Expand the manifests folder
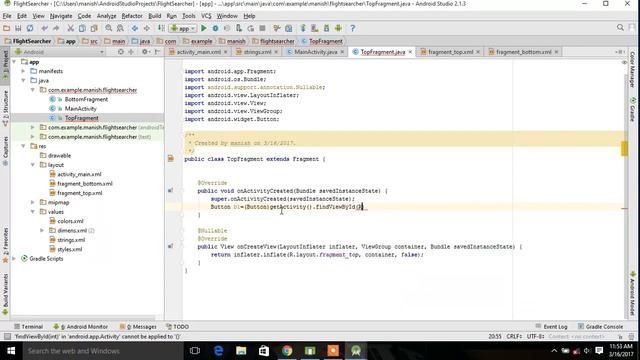The image size is (640, 360). [24, 71]
